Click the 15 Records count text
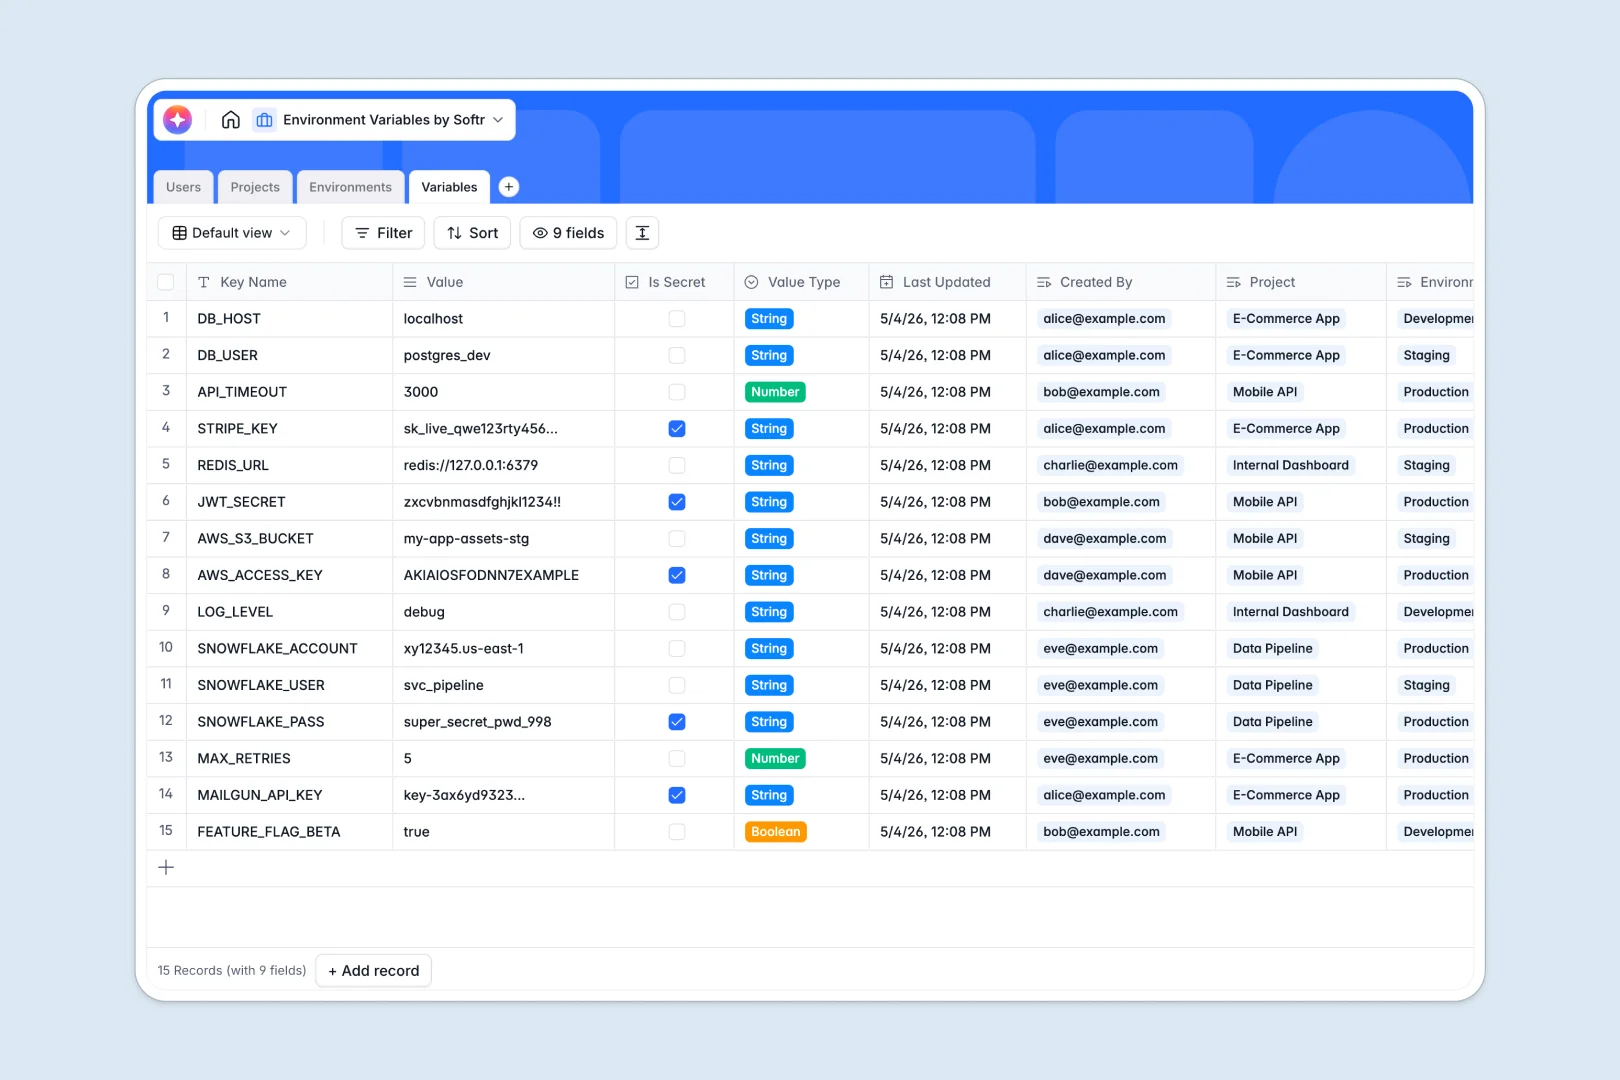1620x1080 pixels. tap(232, 971)
